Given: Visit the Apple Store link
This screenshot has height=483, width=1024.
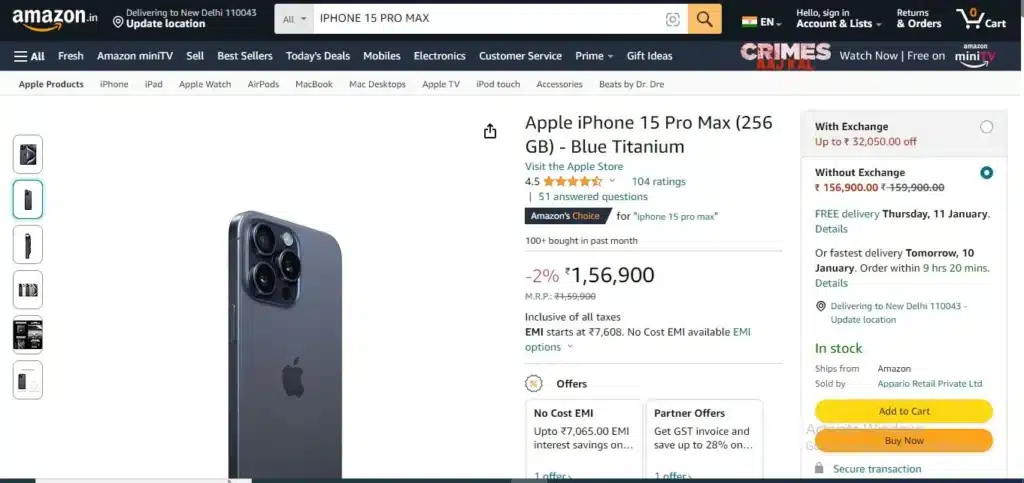Looking at the screenshot, I should [x=574, y=166].
